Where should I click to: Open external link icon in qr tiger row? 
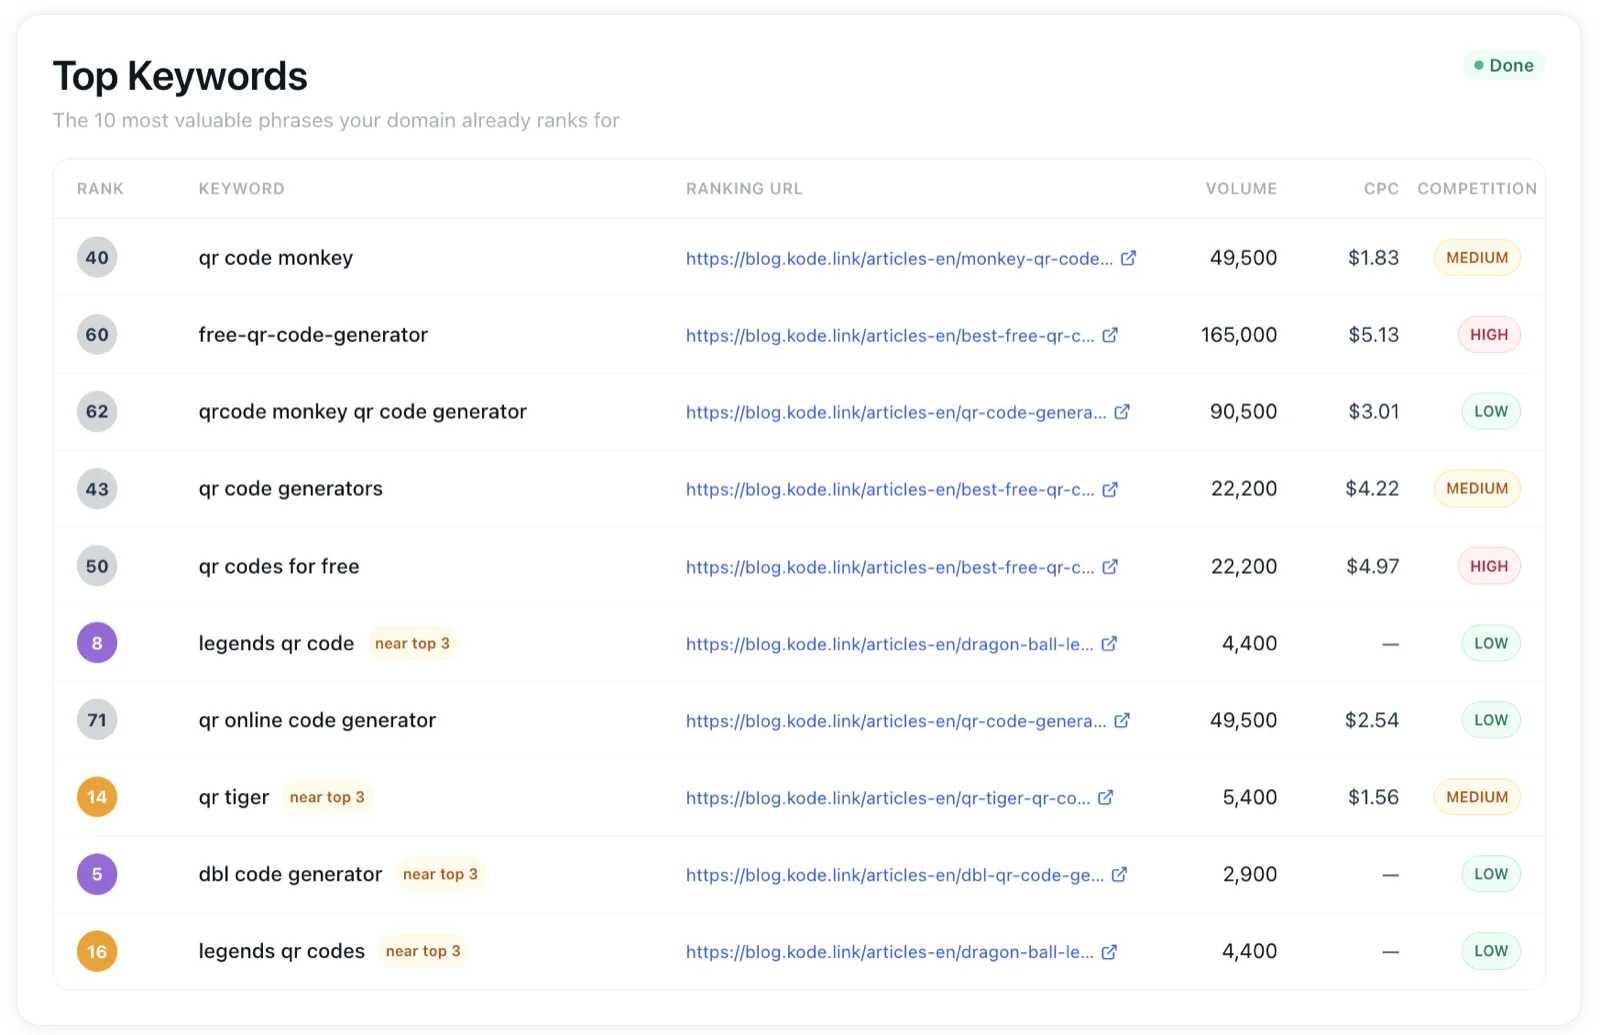(x=1106, y=797)
